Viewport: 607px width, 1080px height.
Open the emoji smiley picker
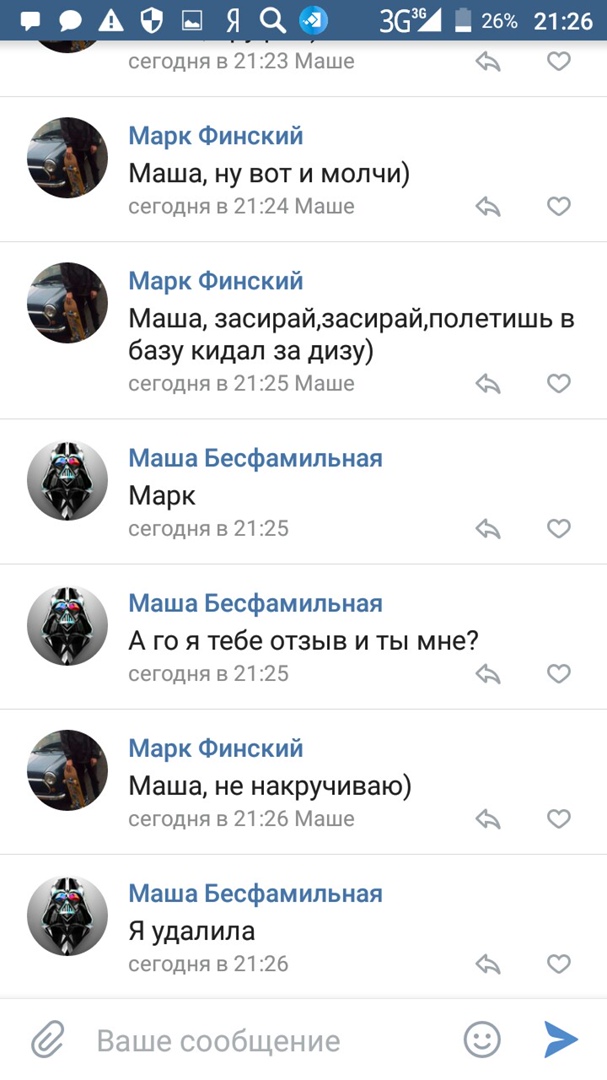(x=482, y=1040)
